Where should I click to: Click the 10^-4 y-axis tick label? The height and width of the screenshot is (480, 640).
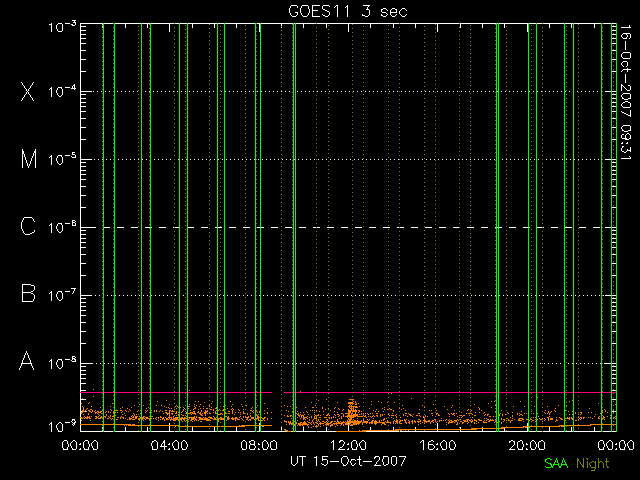[62, 91]
